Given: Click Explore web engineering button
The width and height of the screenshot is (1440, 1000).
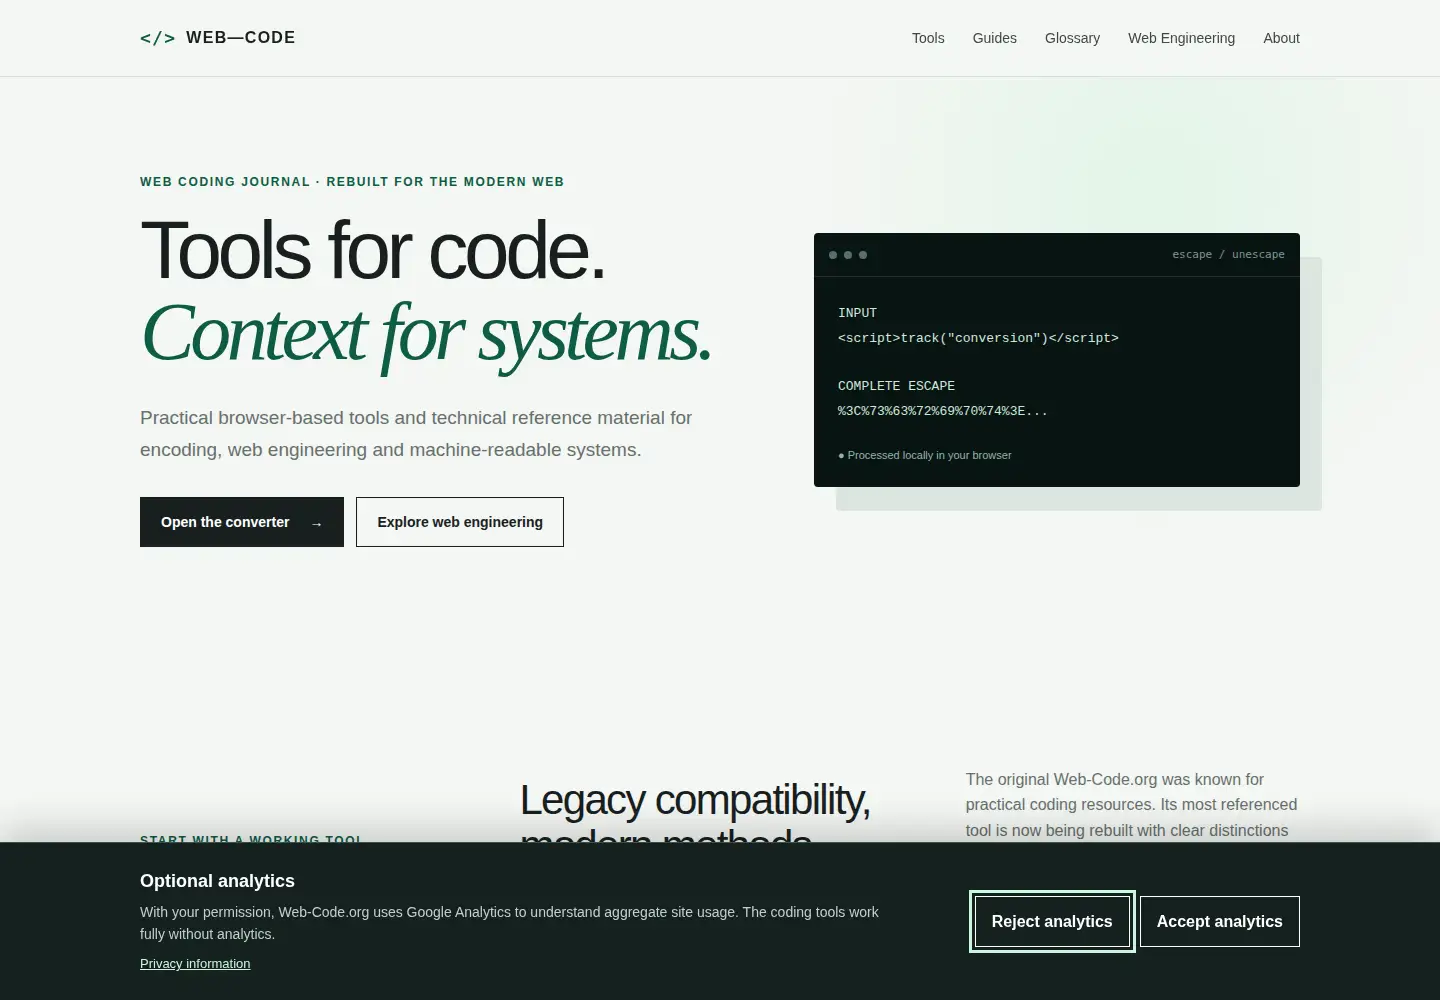Looking at the screenshot, I should pyautogui.click(x=460, y=522).
